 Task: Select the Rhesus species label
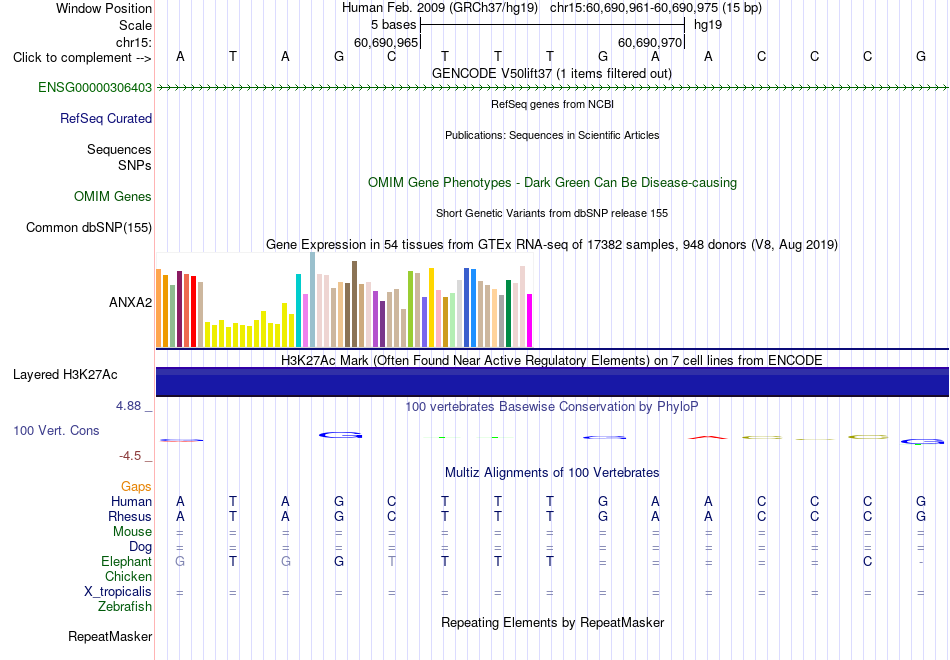[x=130, y=516]
